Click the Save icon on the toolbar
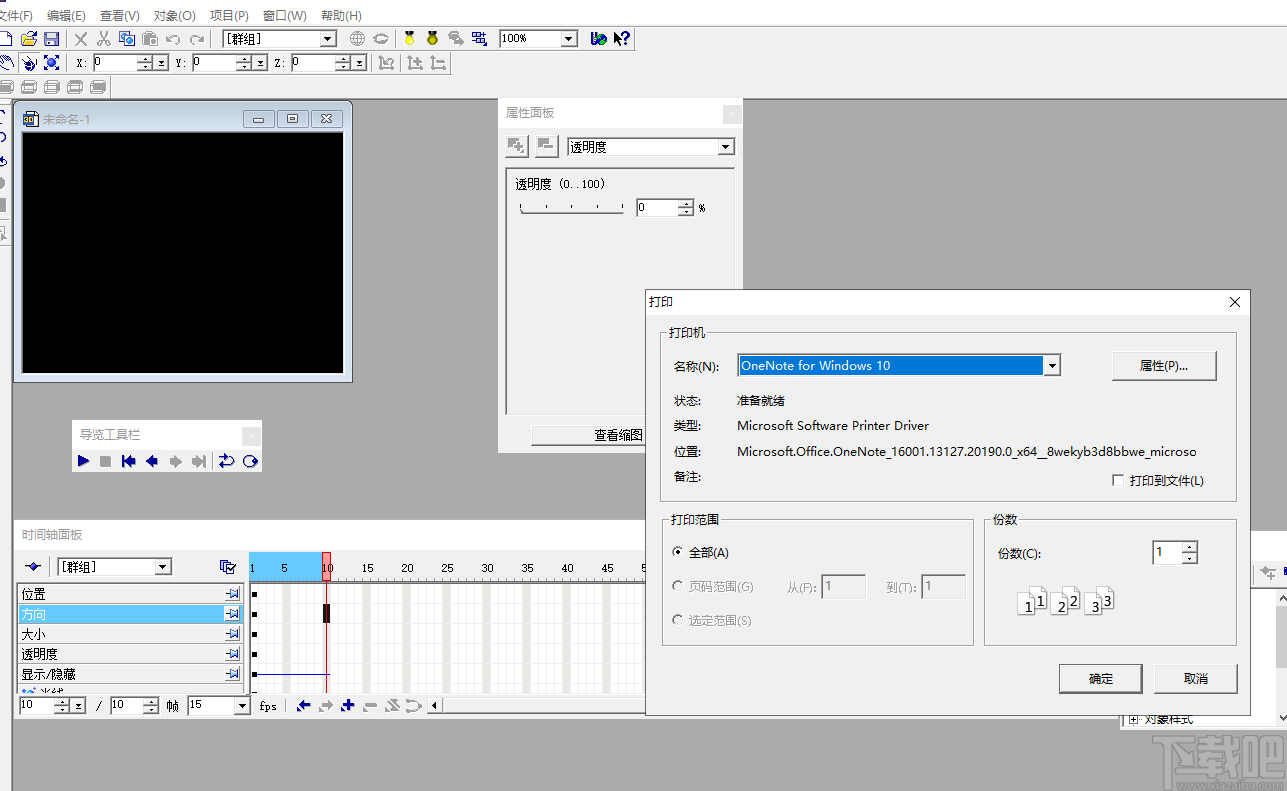The width and height of the screenshot is (1287, 791). (x=51, y=38)
